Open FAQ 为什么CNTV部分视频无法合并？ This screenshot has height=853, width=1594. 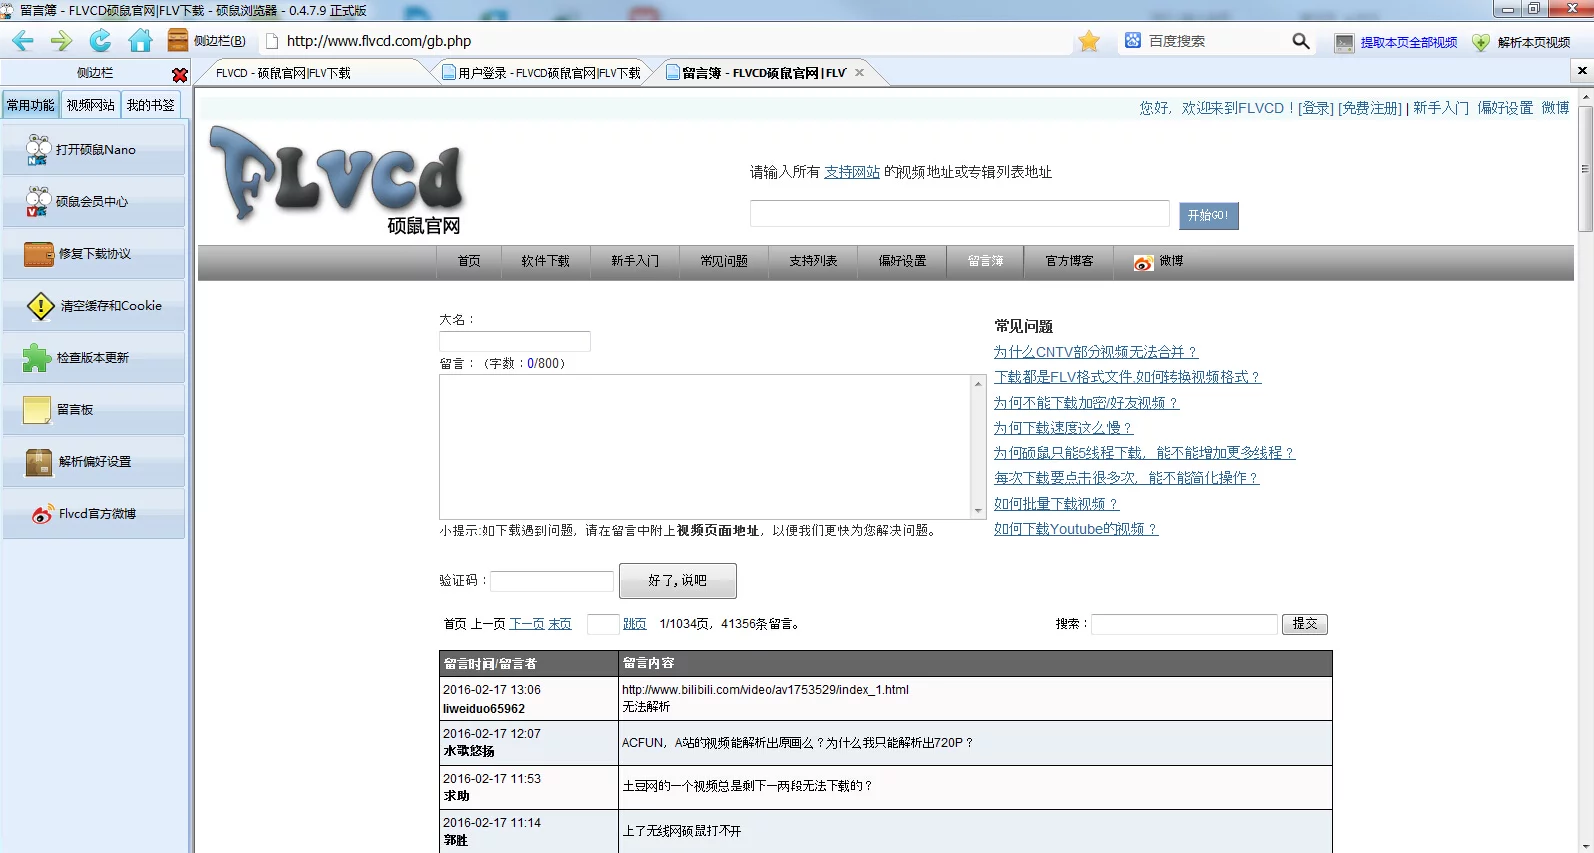pos(1096,352)
